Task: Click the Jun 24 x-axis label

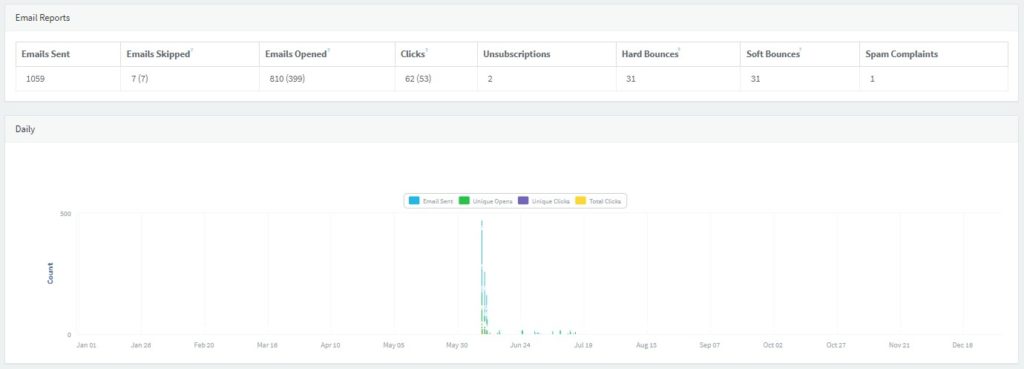Action: tap(520, 345)
